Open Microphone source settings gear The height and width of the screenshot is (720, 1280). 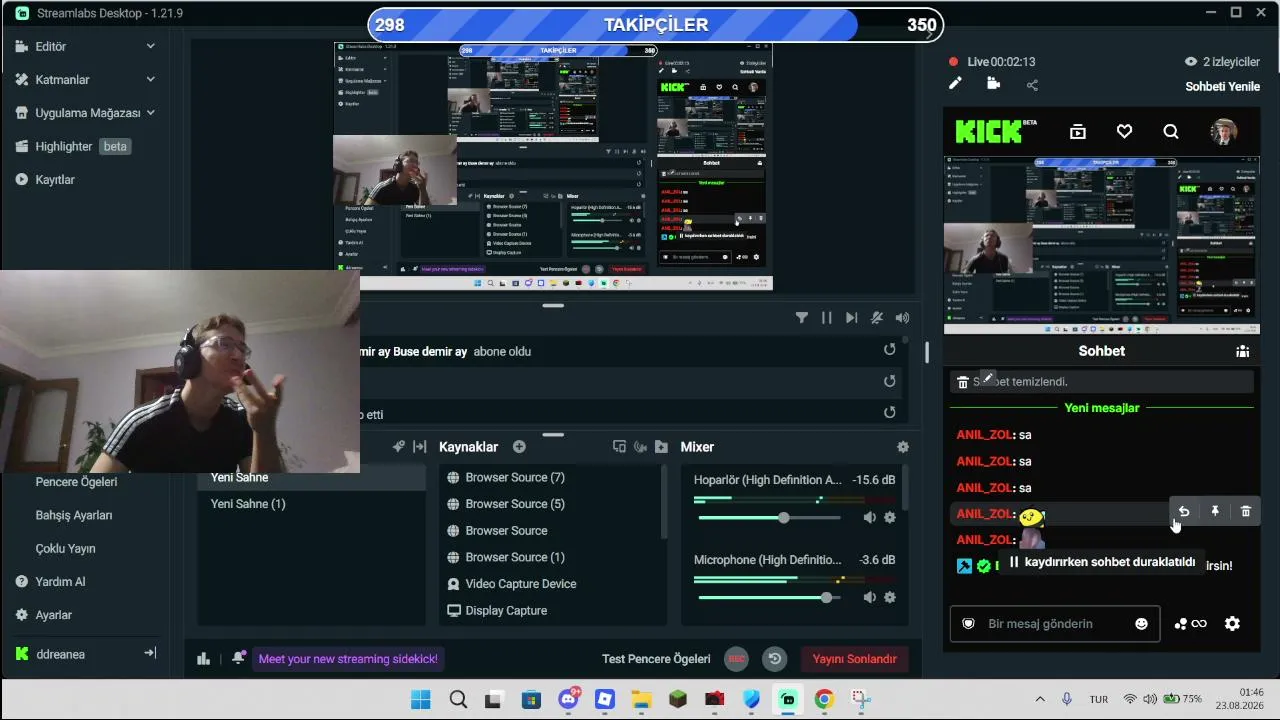(x=890, y=598)
